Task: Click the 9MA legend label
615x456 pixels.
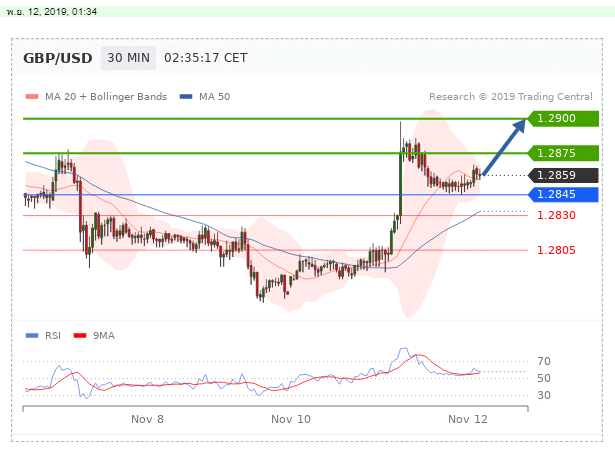Action: coord(104,336)
